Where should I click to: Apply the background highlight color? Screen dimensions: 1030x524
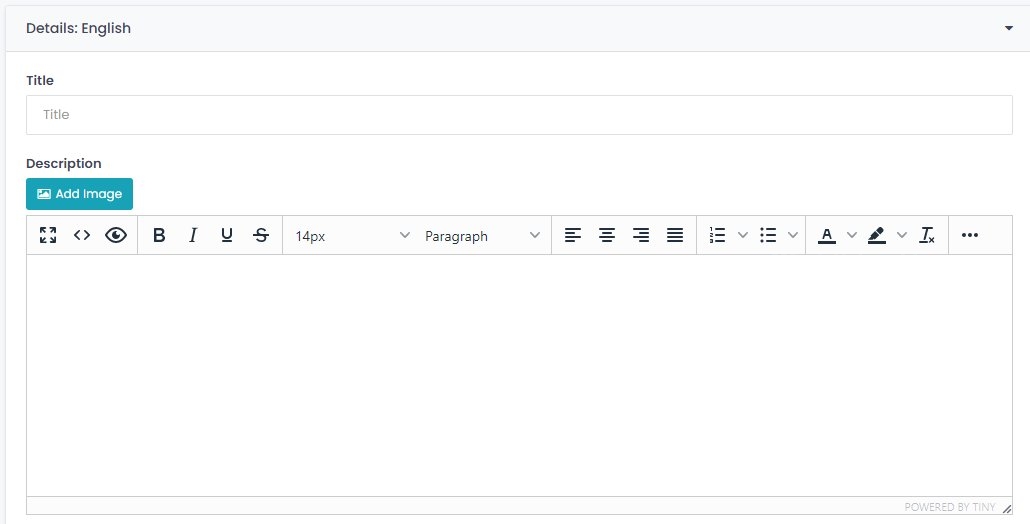point(877,235)
